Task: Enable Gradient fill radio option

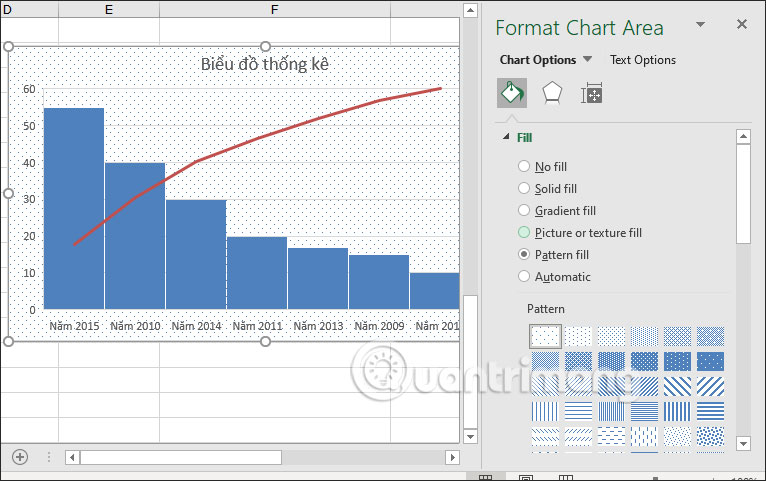Action: pos(524,211)
